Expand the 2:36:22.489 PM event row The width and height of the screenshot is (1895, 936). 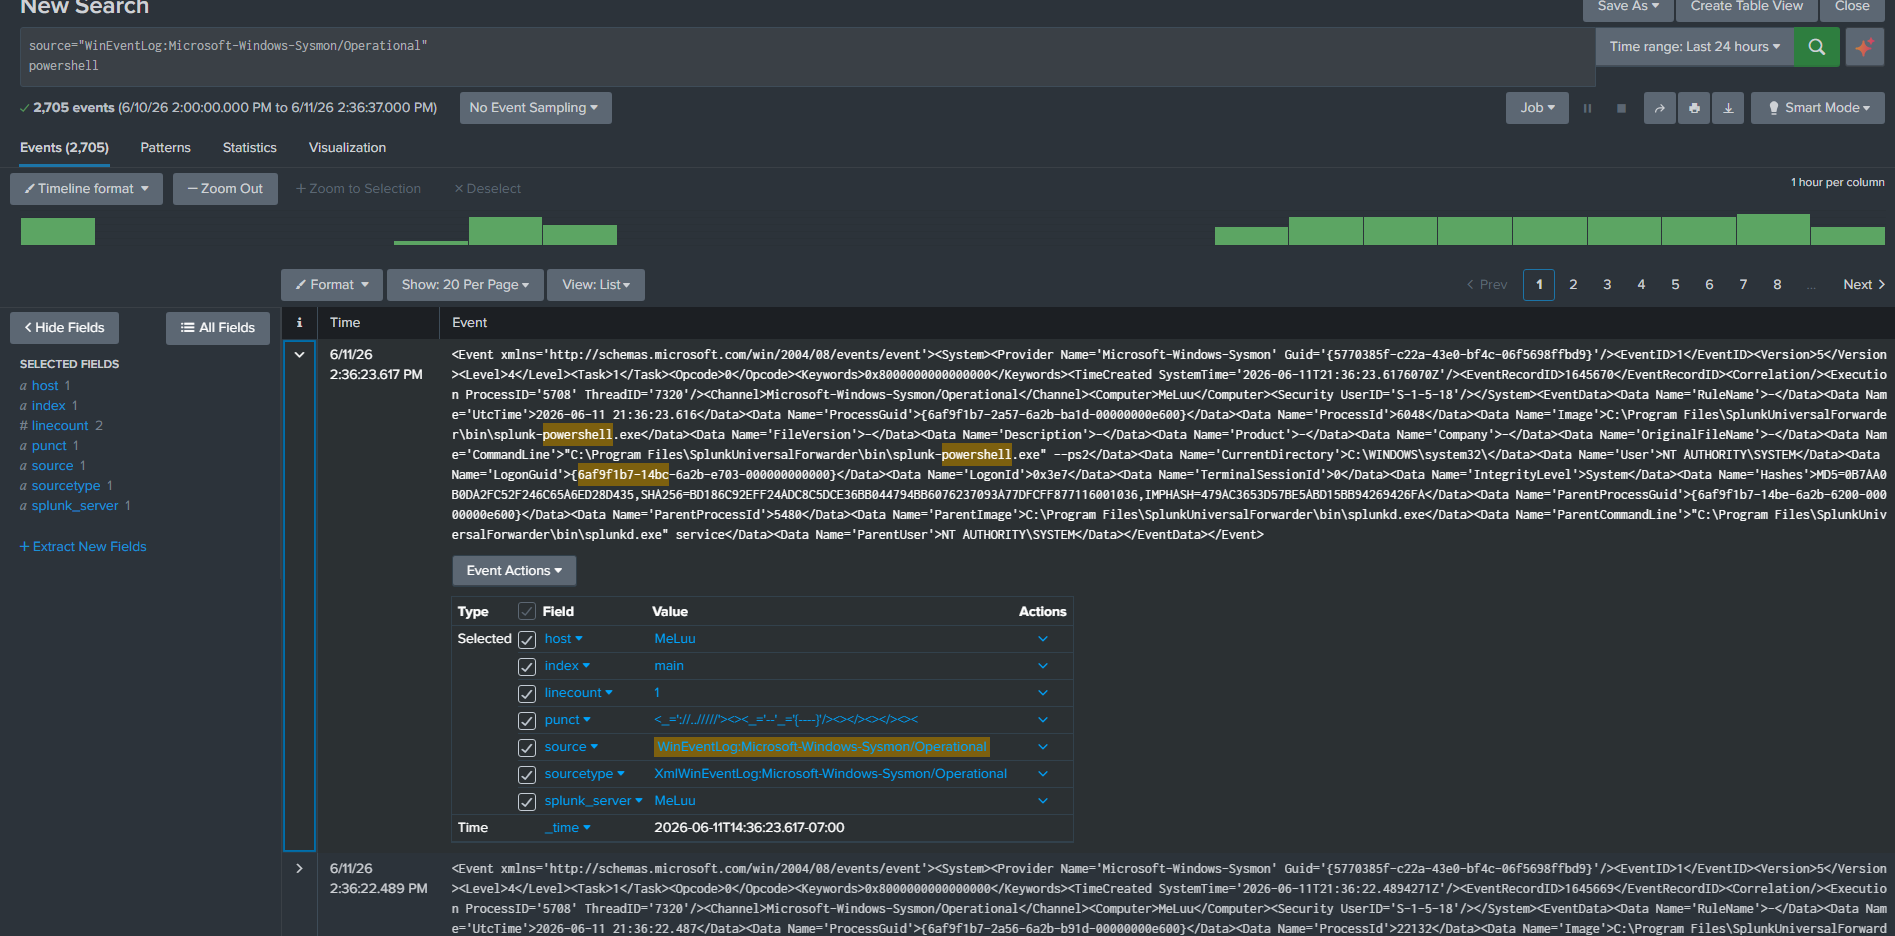[x=299, y=868]
